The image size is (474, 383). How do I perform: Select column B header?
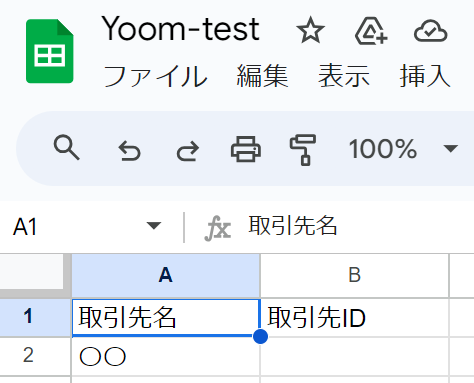[x=355, y=275]
